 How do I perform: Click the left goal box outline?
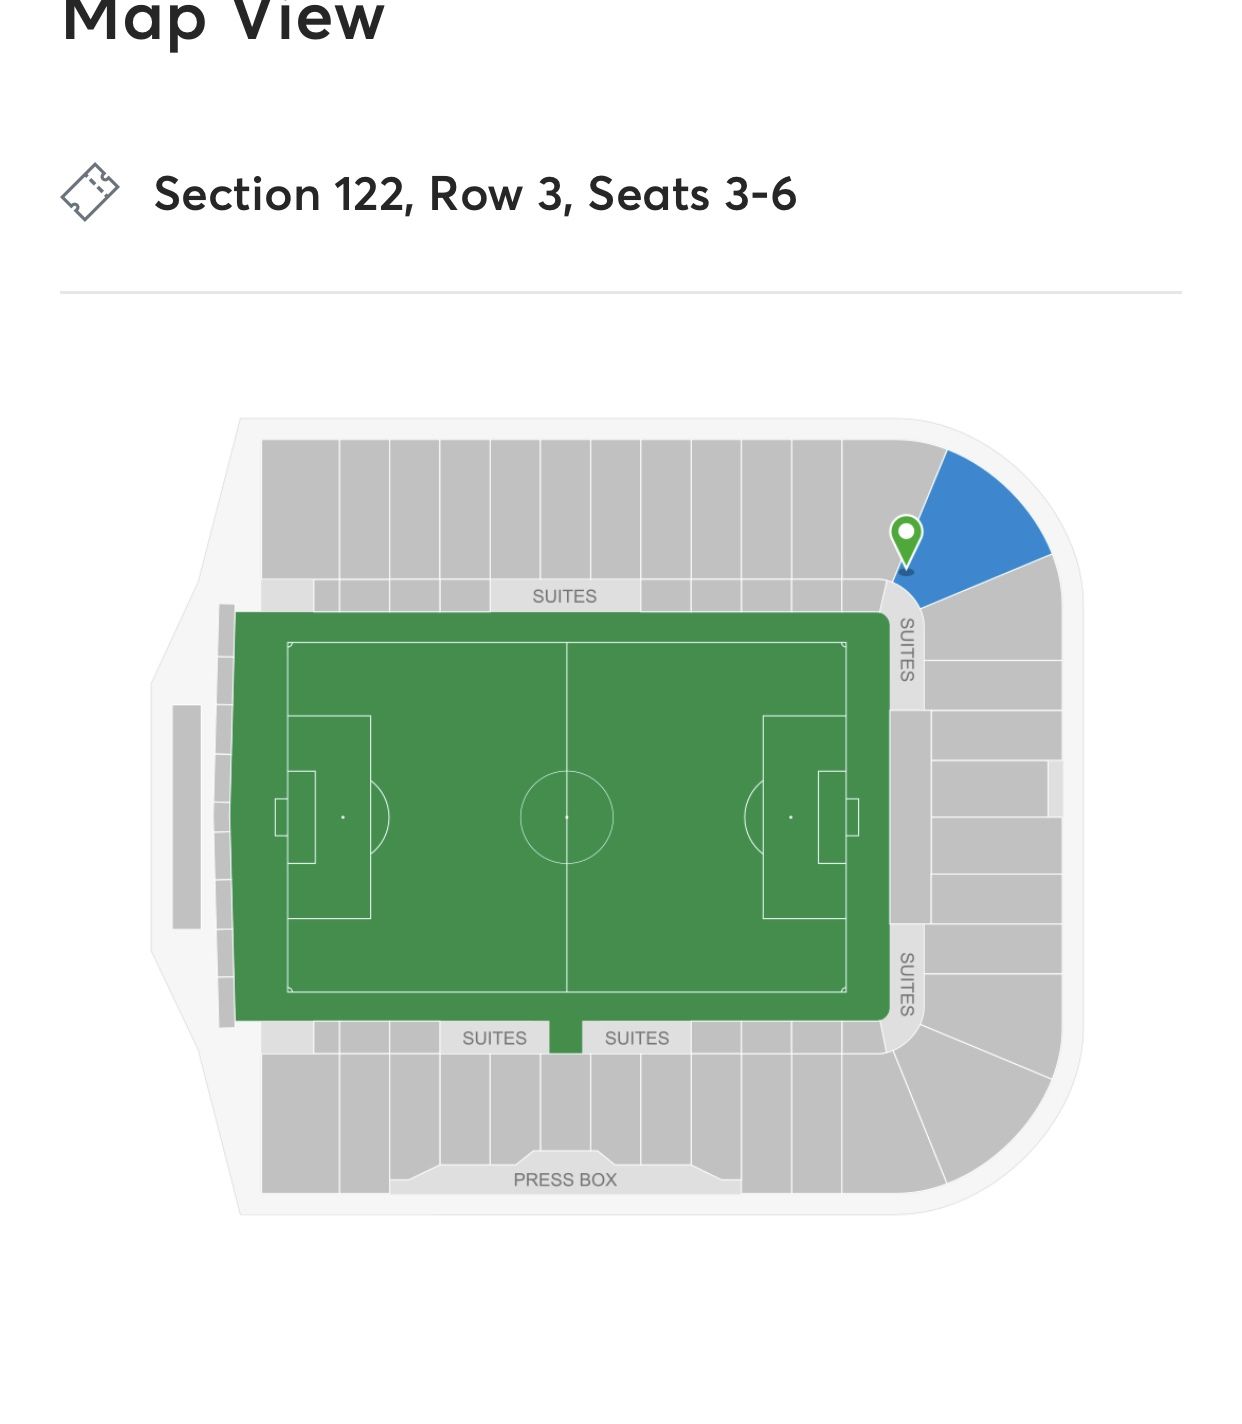[x=302, y=817]
